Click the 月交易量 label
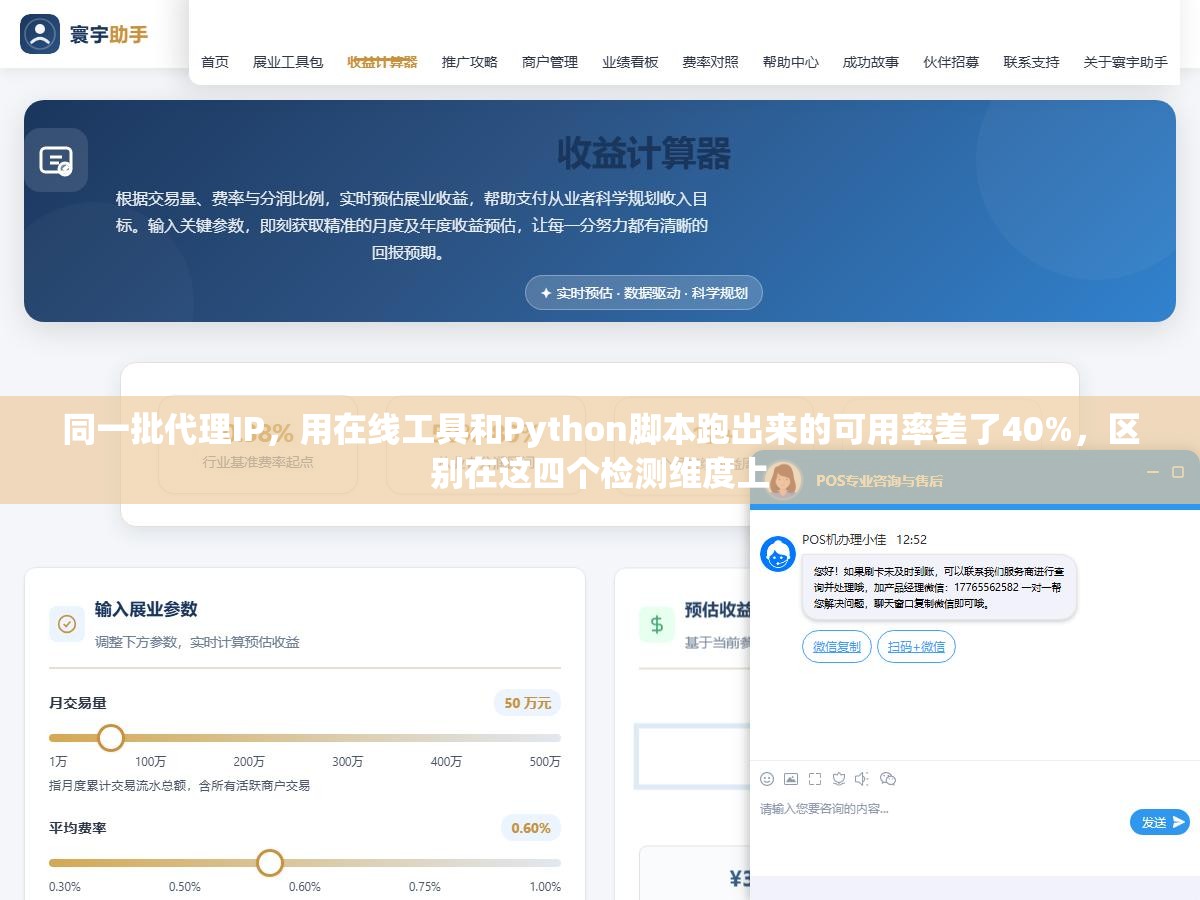The width and height of the screenshot is (1200, 900). pos(78,703)
